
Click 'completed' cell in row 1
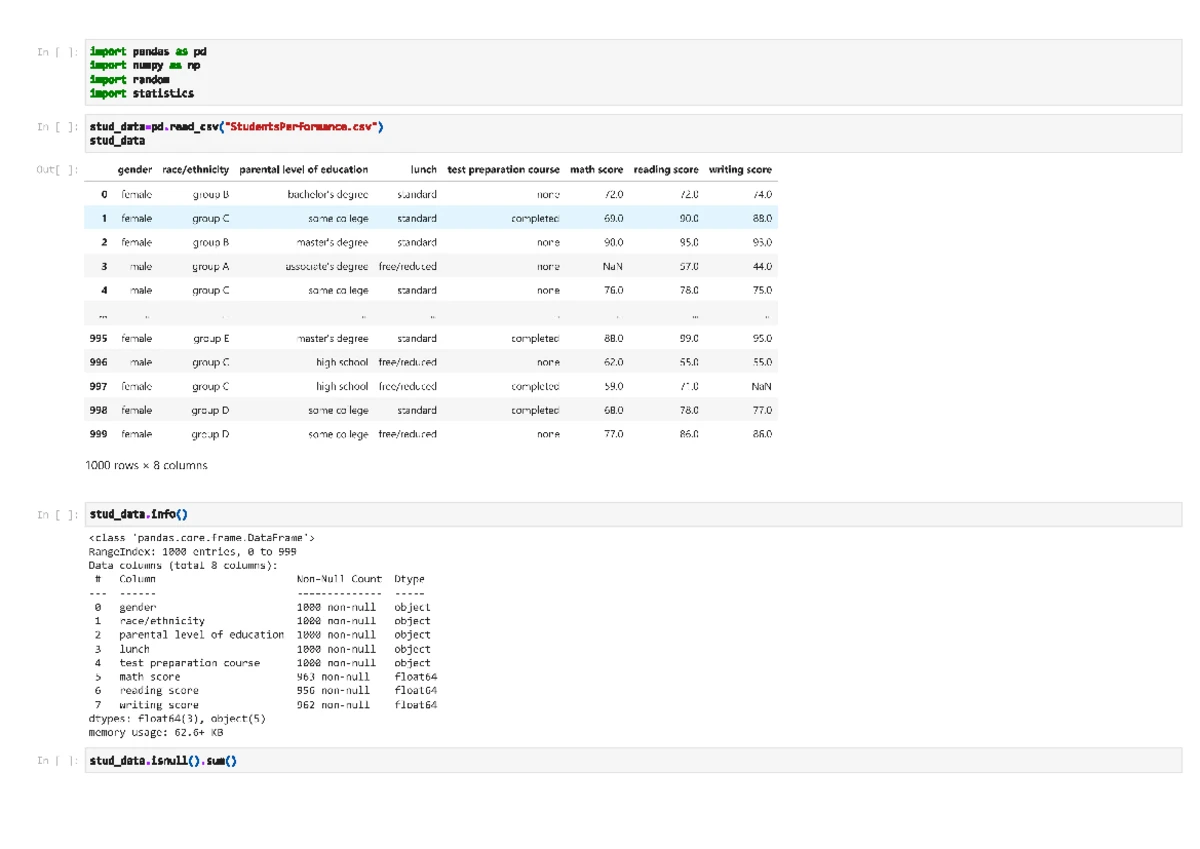(535, 218)
